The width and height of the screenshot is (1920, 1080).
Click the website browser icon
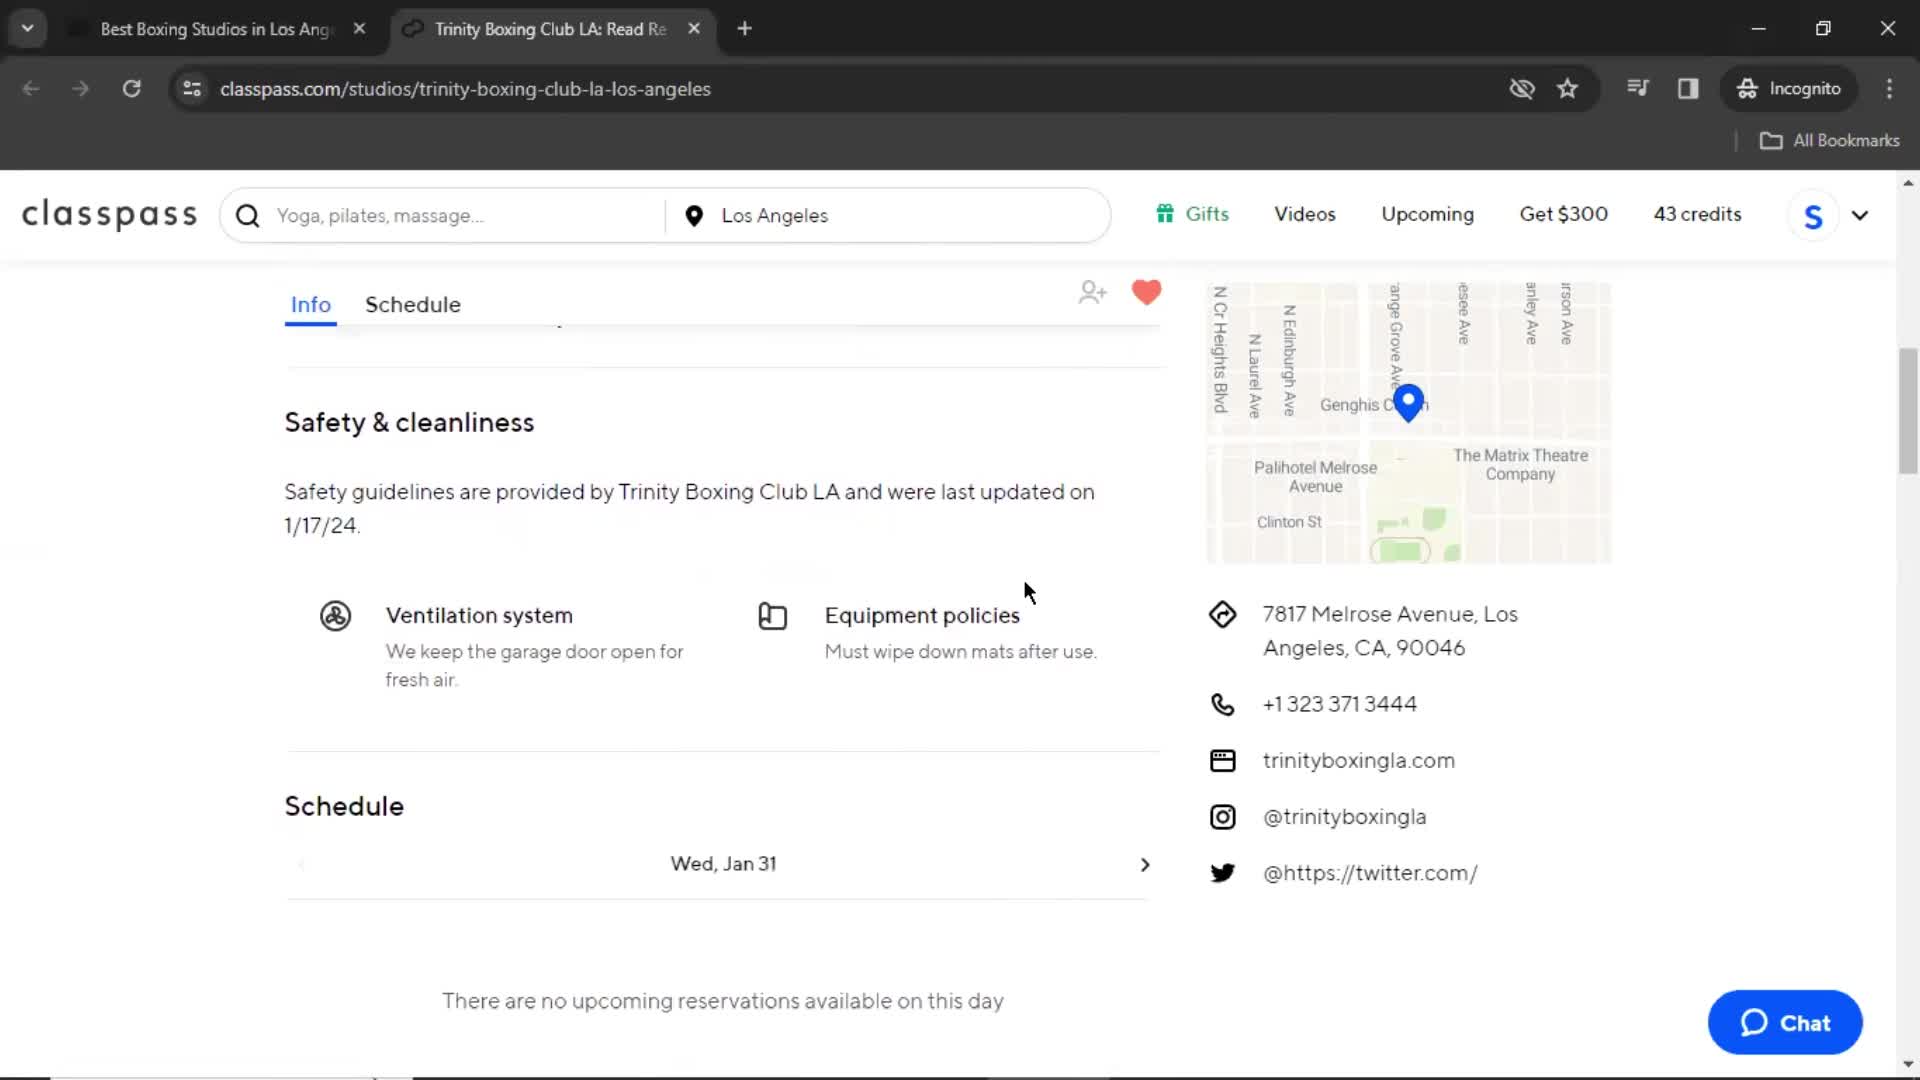click(x=1222, y=761)
